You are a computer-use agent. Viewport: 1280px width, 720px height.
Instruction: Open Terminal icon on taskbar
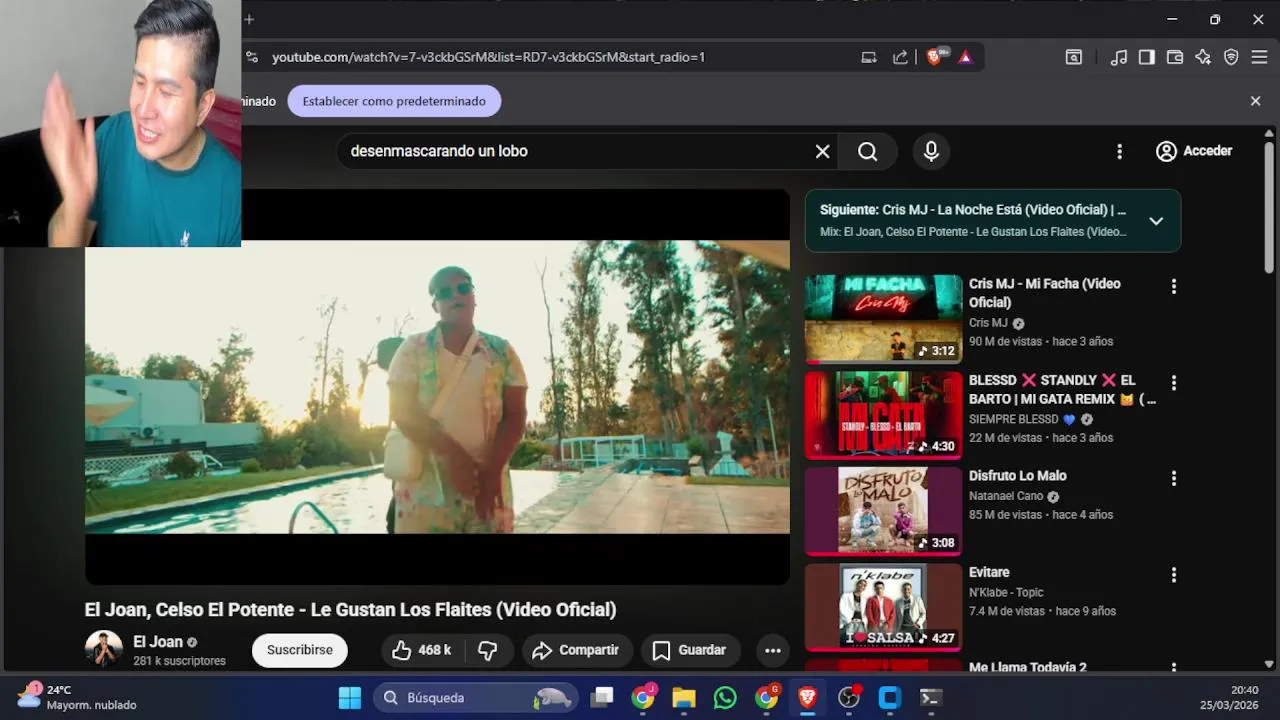pyautogui.click(x=930, y=698)
